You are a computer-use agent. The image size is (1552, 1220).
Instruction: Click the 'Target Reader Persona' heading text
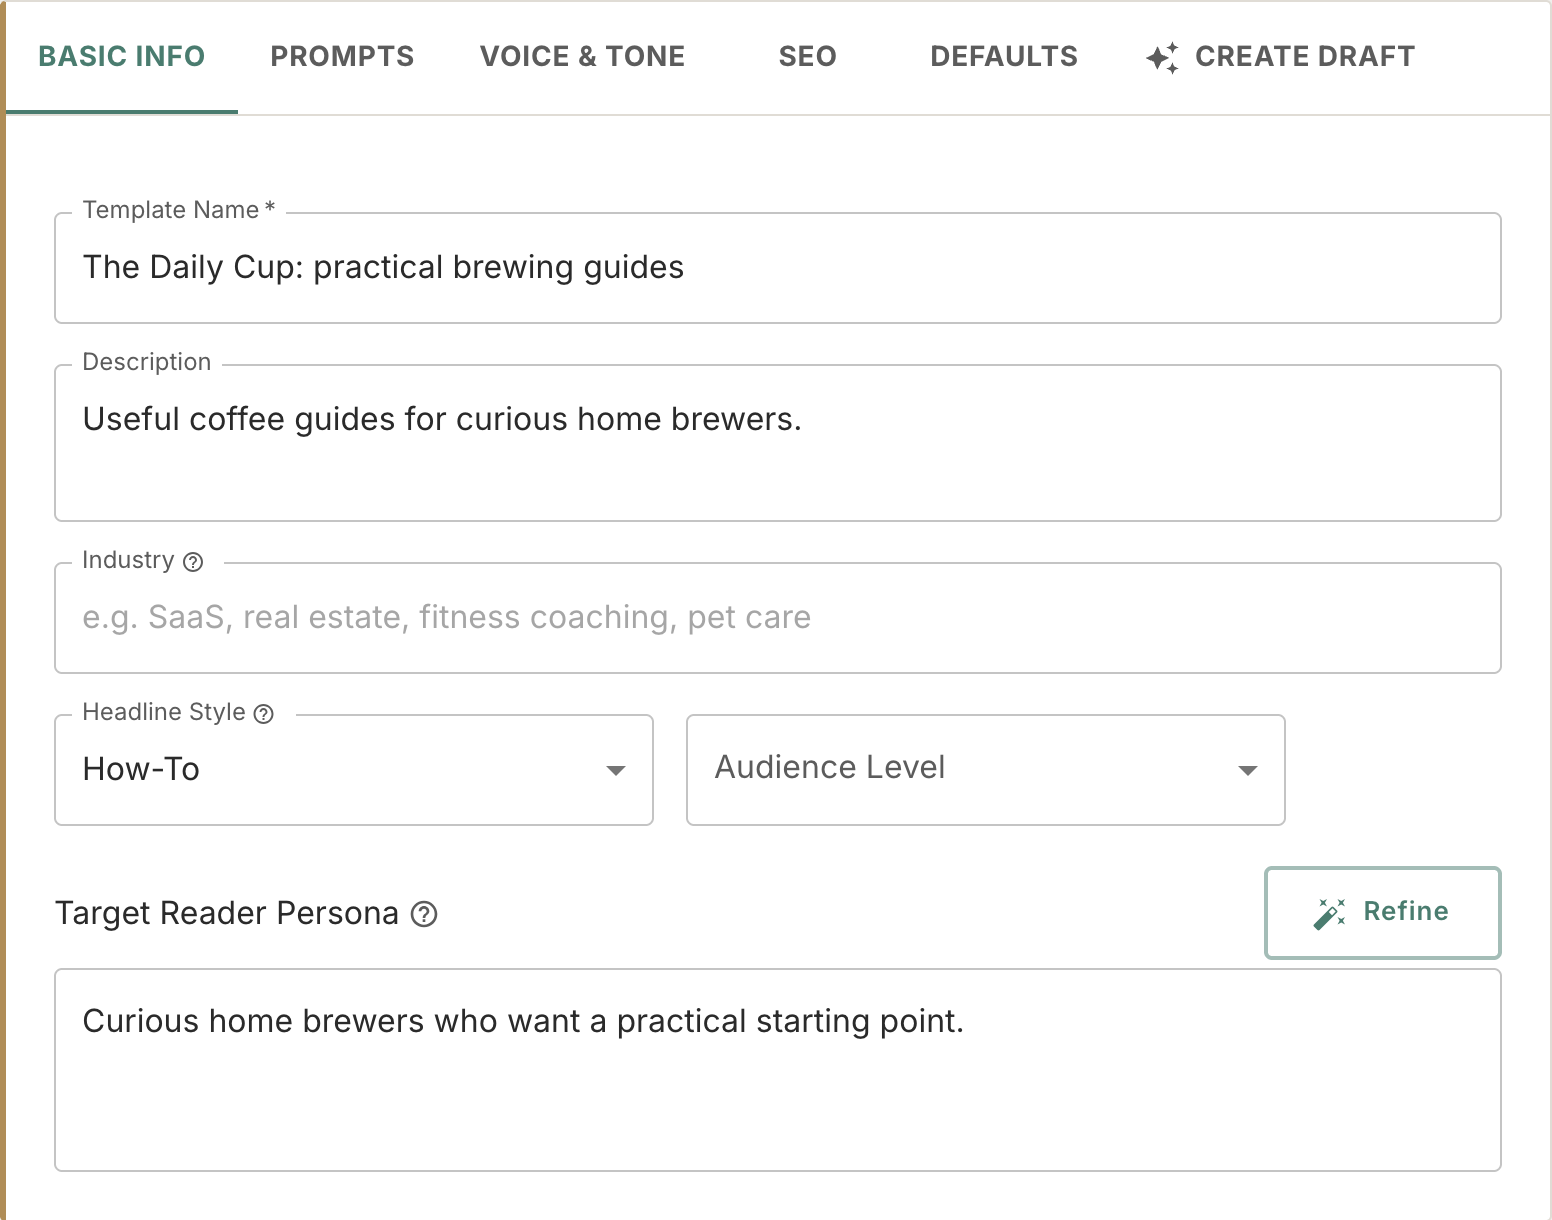[x=227, y=914]
